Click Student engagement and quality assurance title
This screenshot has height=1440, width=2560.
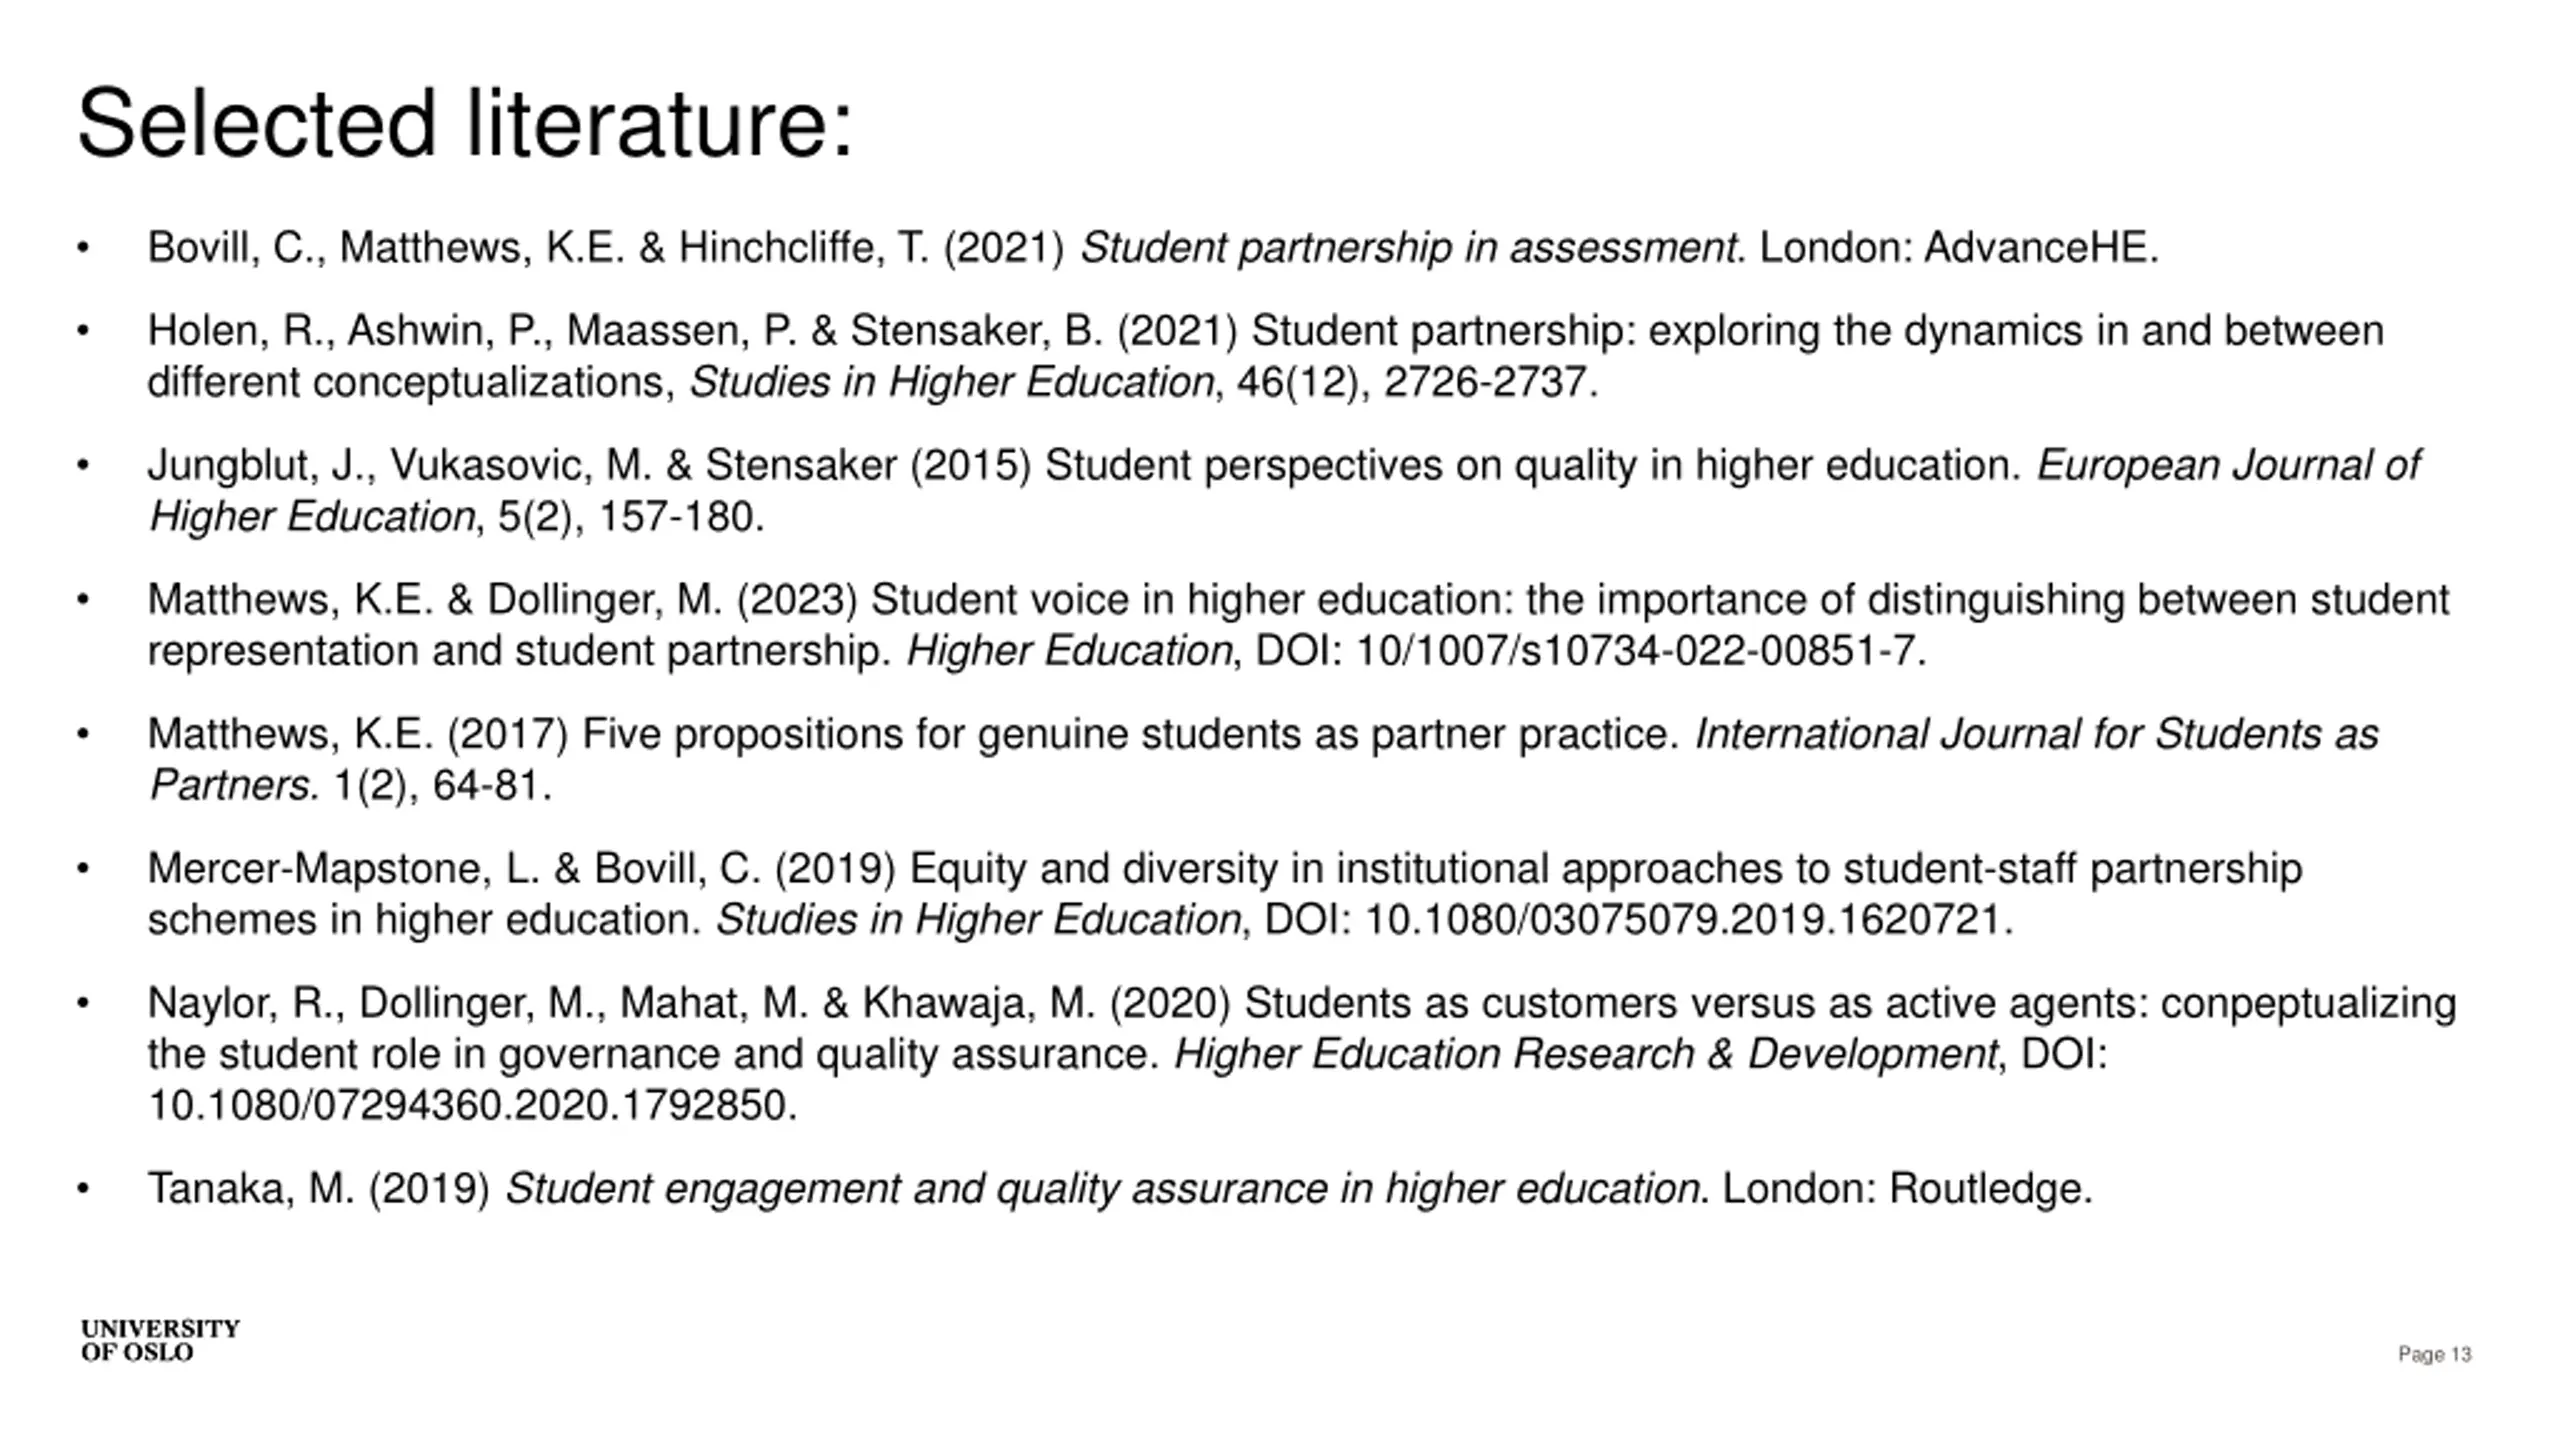1102,1189
